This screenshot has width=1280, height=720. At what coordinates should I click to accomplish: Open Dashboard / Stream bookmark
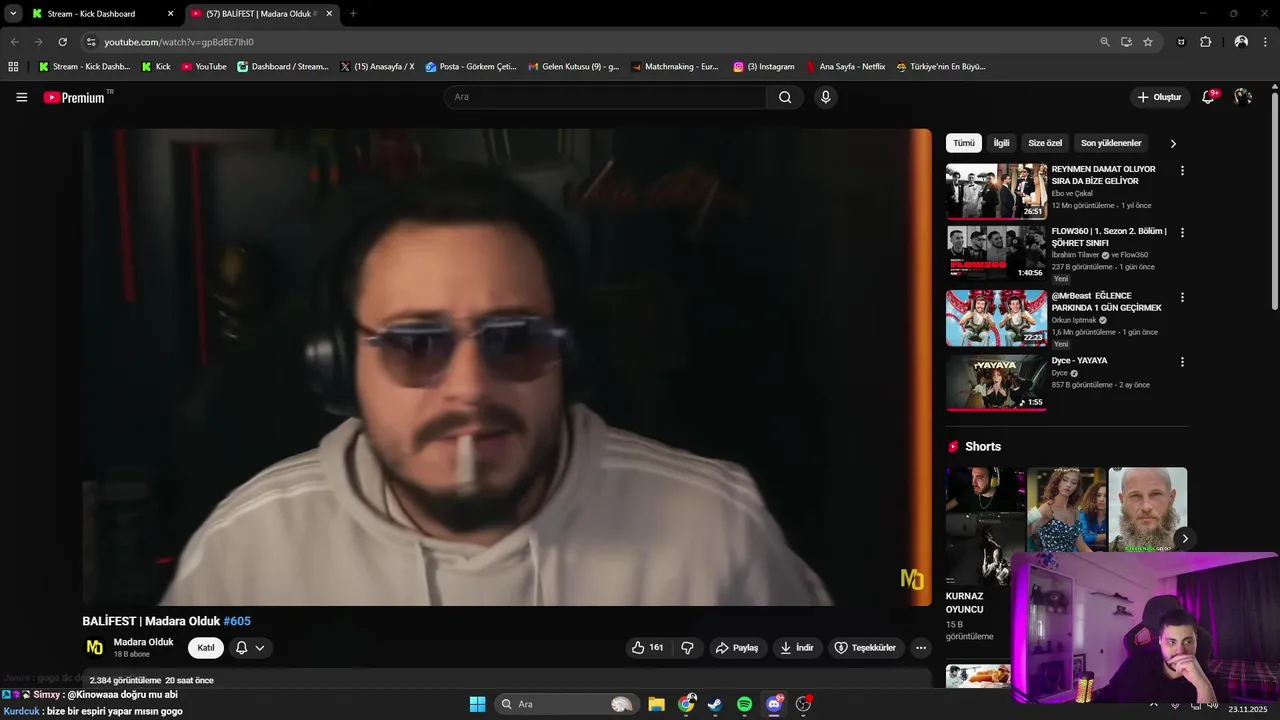[x=283, y=67]
